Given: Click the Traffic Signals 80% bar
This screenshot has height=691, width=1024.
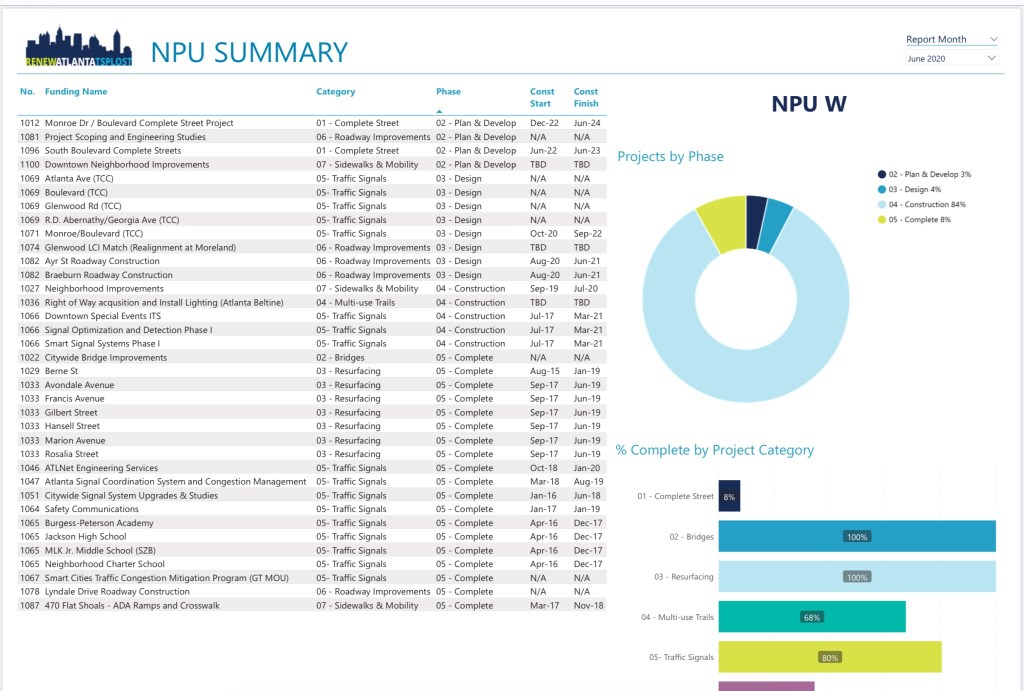Looking at the screenshot, I should (829, 657).
